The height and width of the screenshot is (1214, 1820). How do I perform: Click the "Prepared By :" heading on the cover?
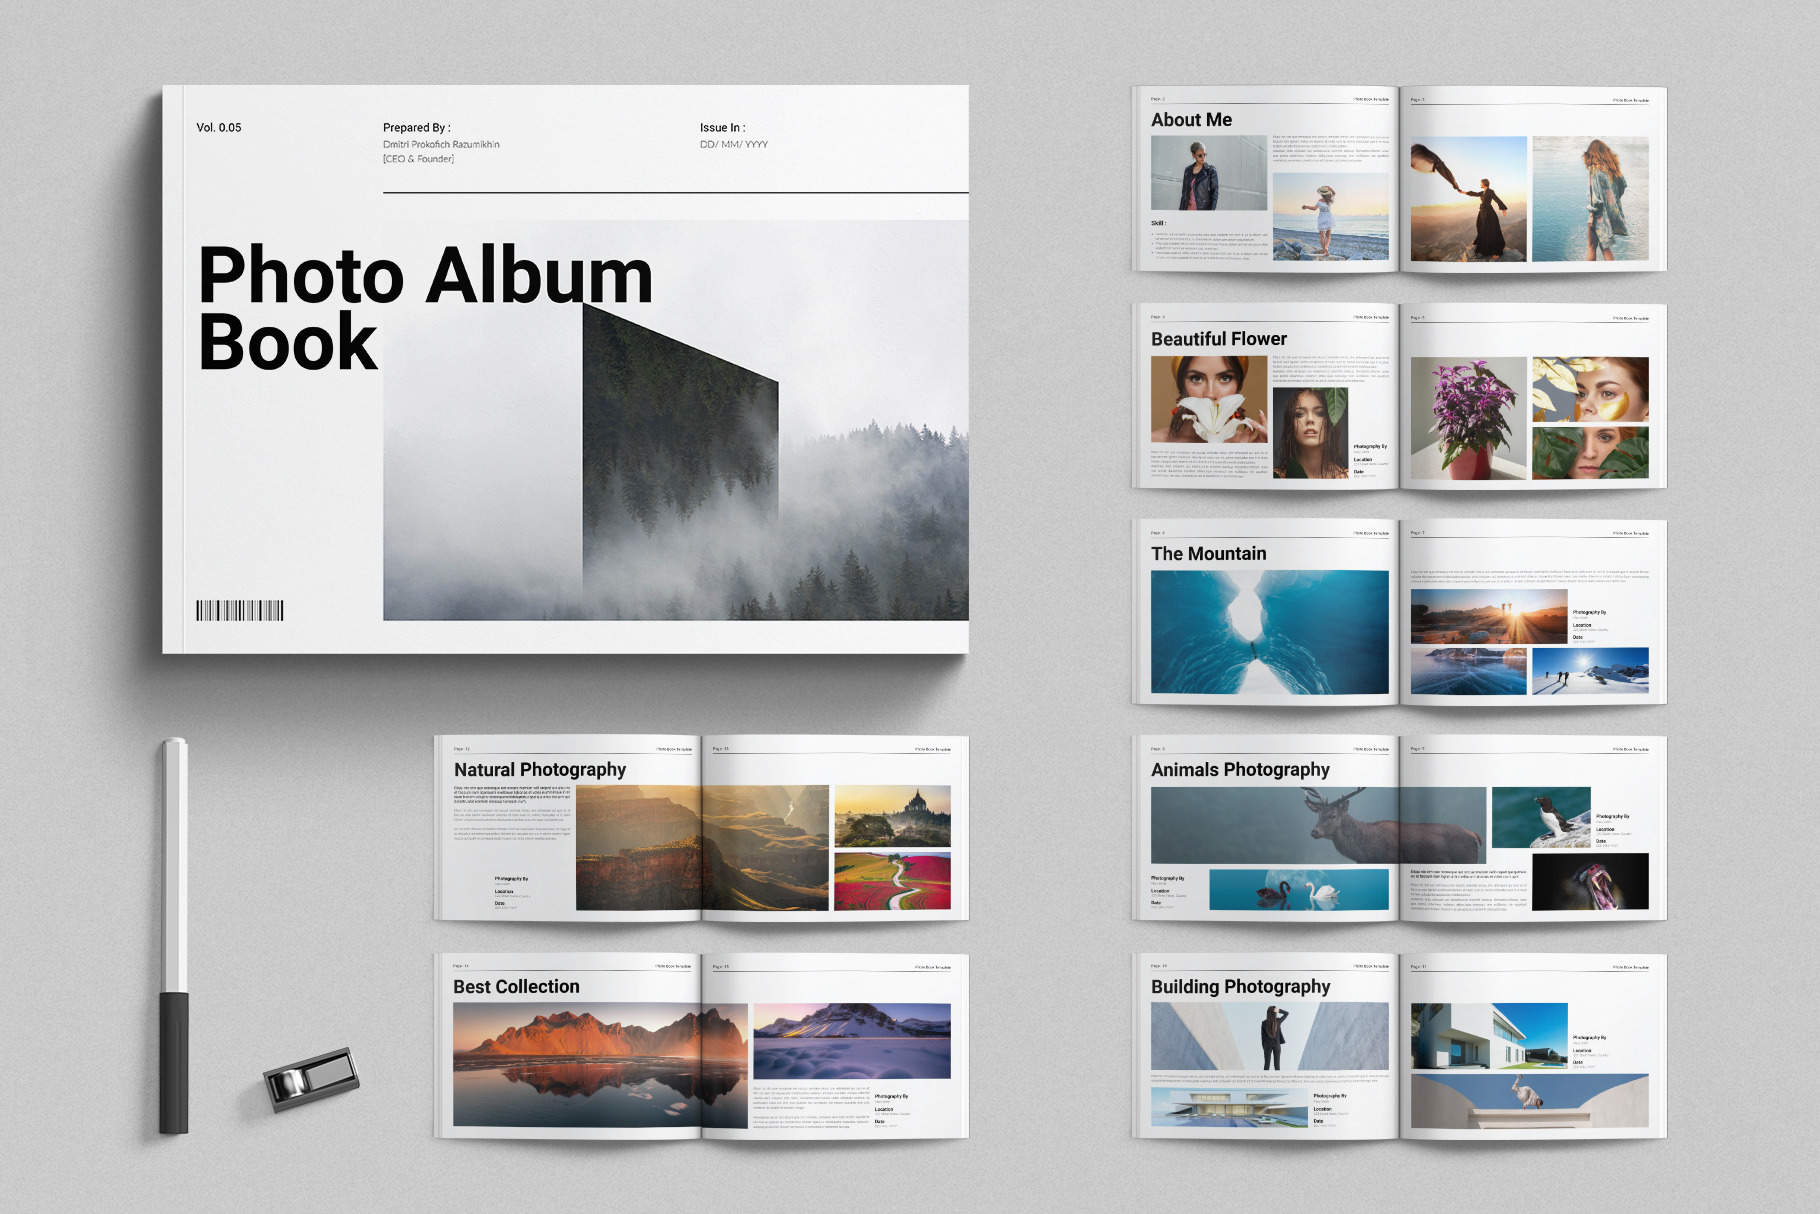pos(417,128)
